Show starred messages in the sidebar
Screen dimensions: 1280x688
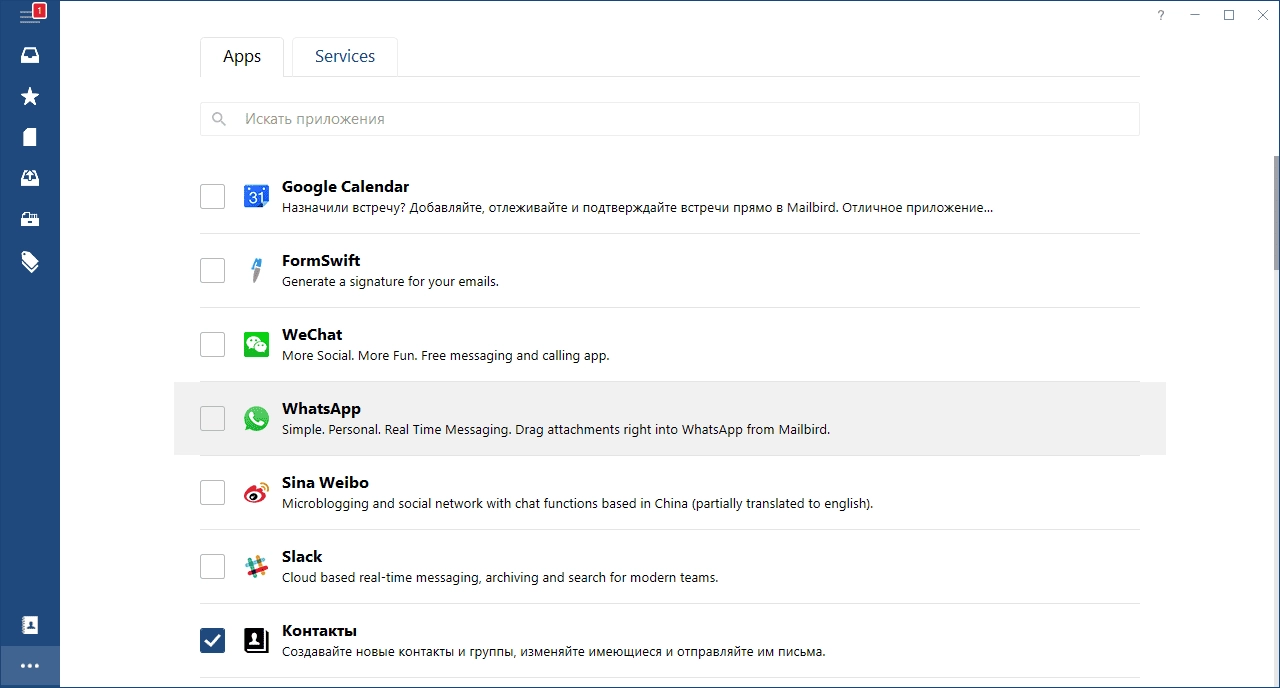click(x=30, y=96)
